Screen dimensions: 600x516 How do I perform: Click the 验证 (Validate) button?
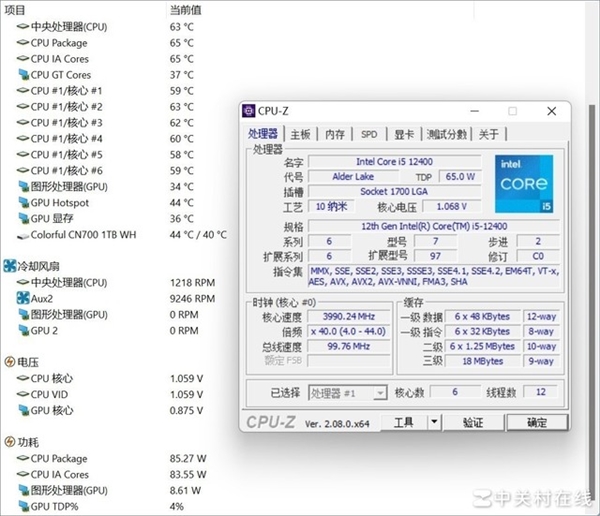(x=473, y=423)
